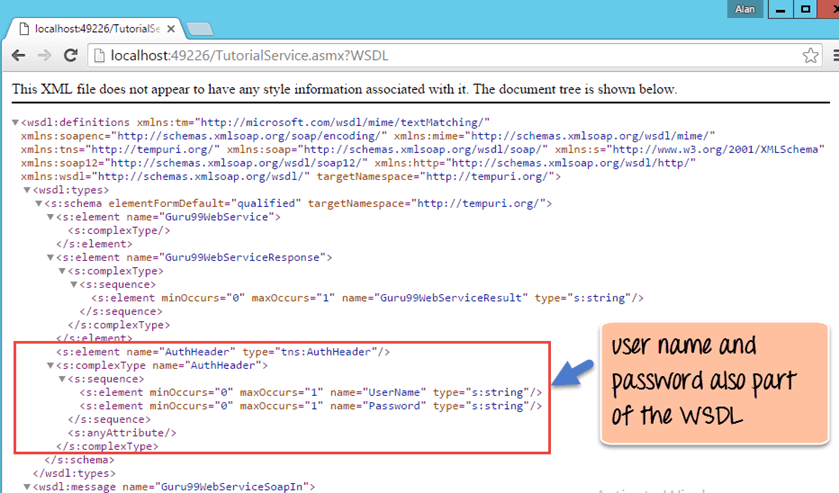Viewport: 839px width, 493px height.
Task: Collapse the wsdl:types node
Action: pos(27,190)
